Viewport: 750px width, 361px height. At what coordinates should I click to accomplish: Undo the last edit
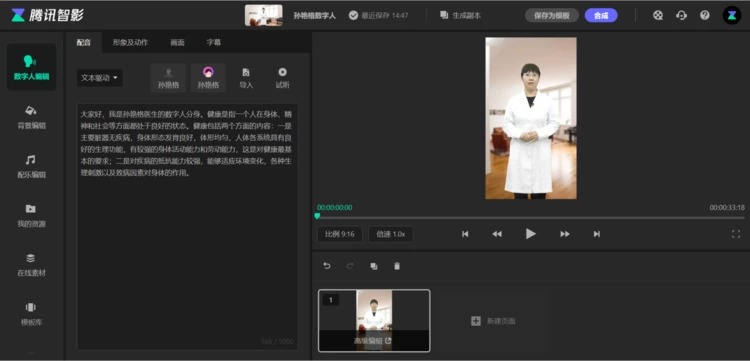327,266
